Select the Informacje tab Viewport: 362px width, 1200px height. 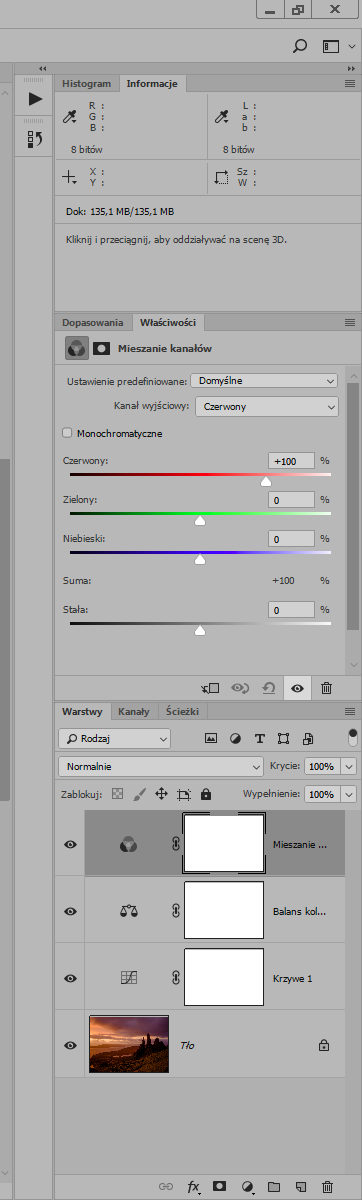(x=152, y=84)
